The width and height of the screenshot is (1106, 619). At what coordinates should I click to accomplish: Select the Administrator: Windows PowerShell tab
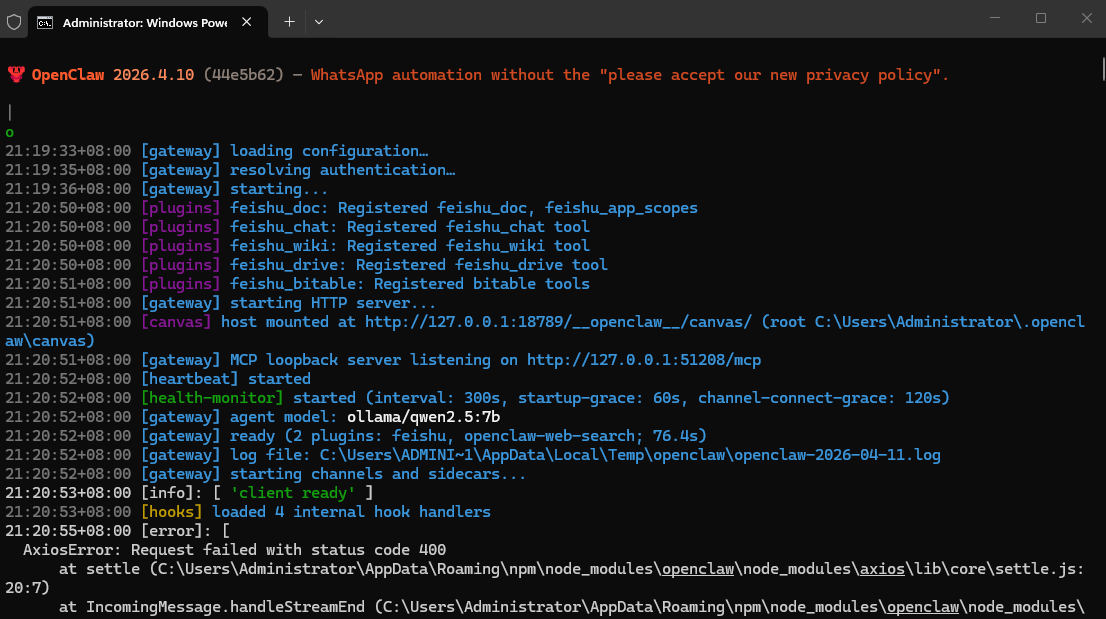pyautogui.click(x=147, y=22)
